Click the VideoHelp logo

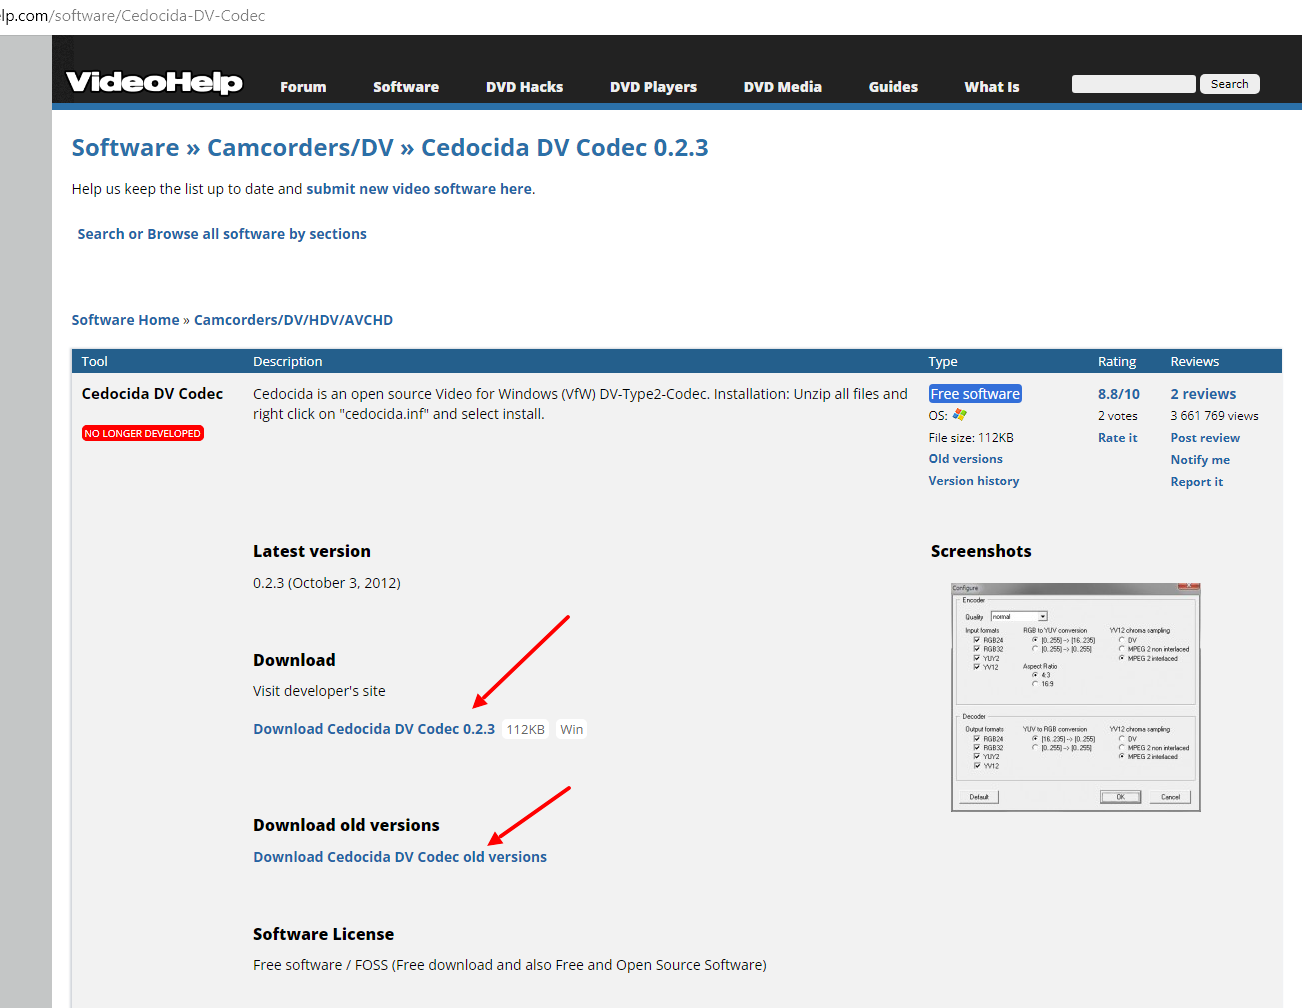point(154,82)
